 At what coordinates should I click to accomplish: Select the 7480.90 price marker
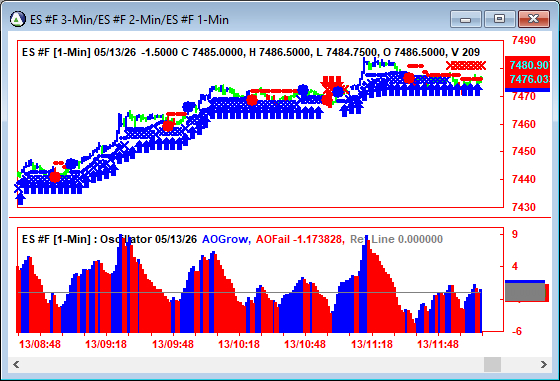[528, 65]
